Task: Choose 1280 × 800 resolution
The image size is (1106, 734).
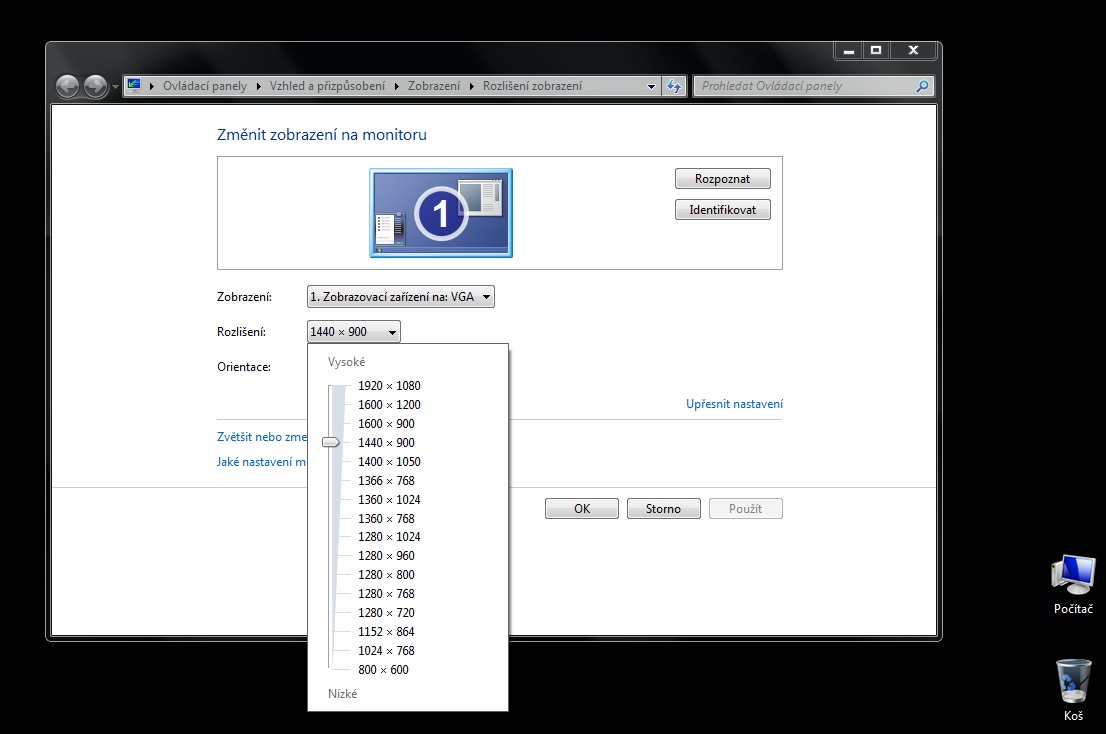Action: (x=386, y=575)
